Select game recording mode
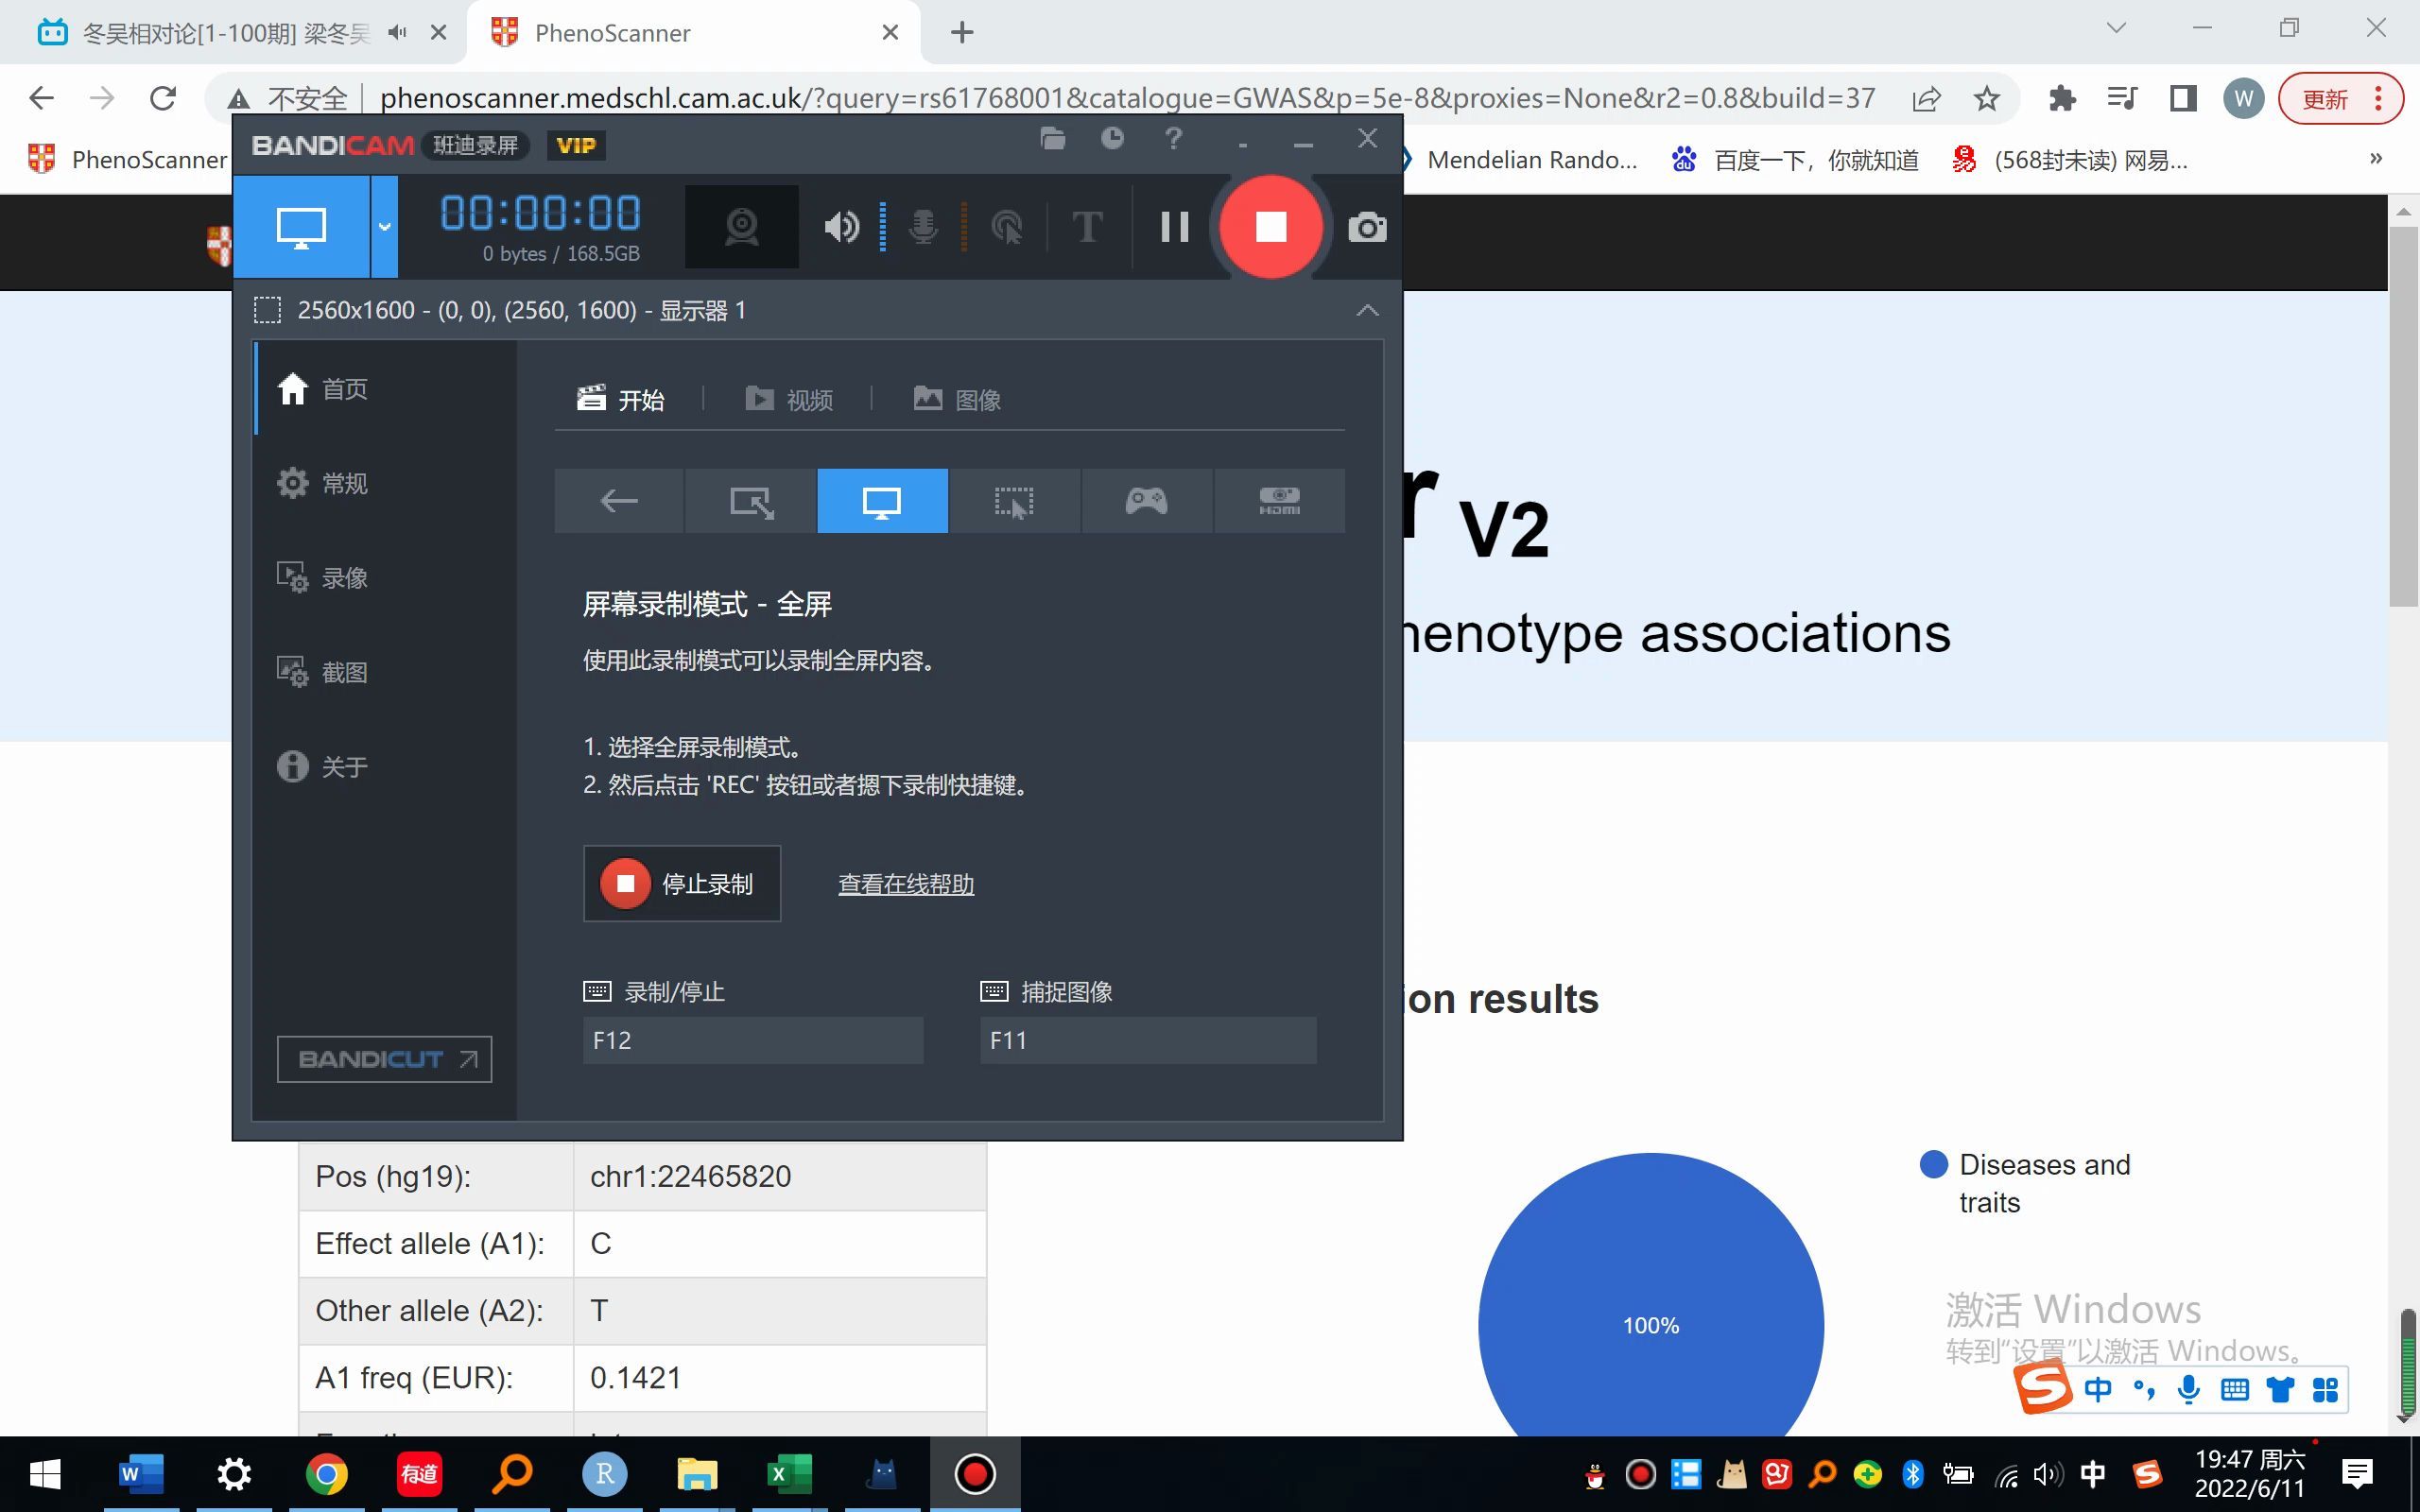 [x=1145, y=500]
